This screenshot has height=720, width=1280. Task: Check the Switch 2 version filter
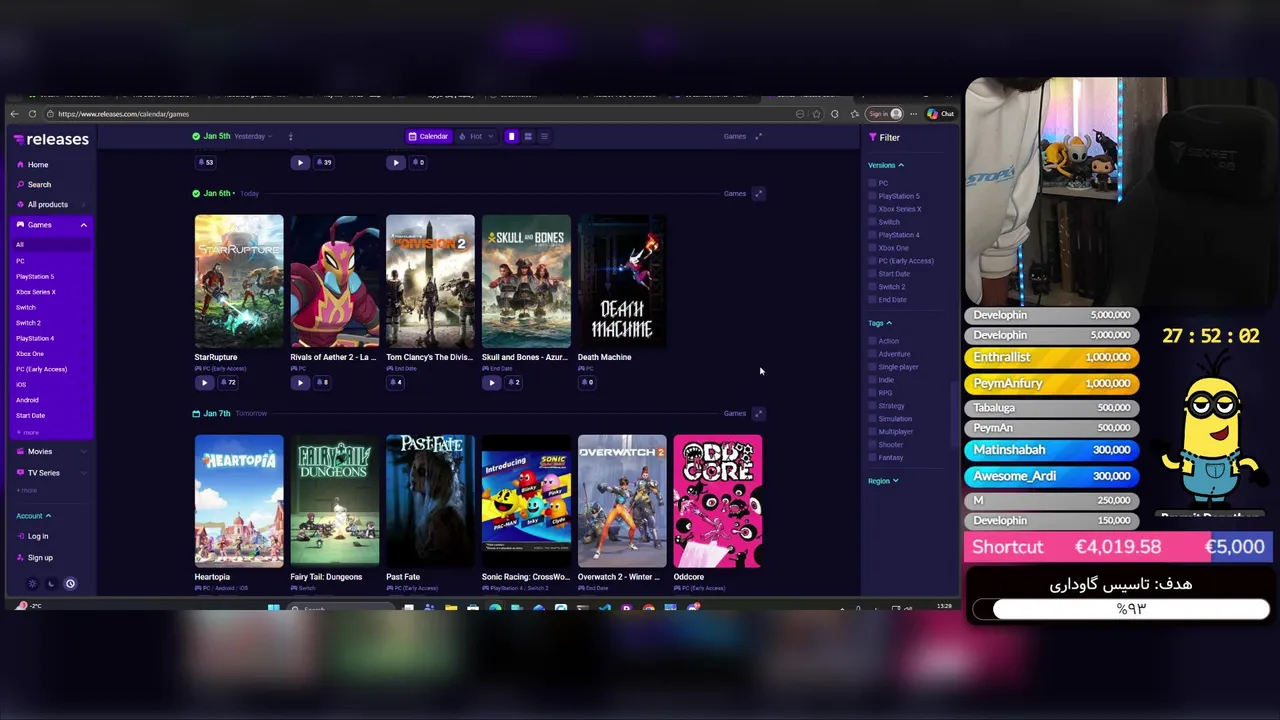pyautogui.click(x=872, y=287)
